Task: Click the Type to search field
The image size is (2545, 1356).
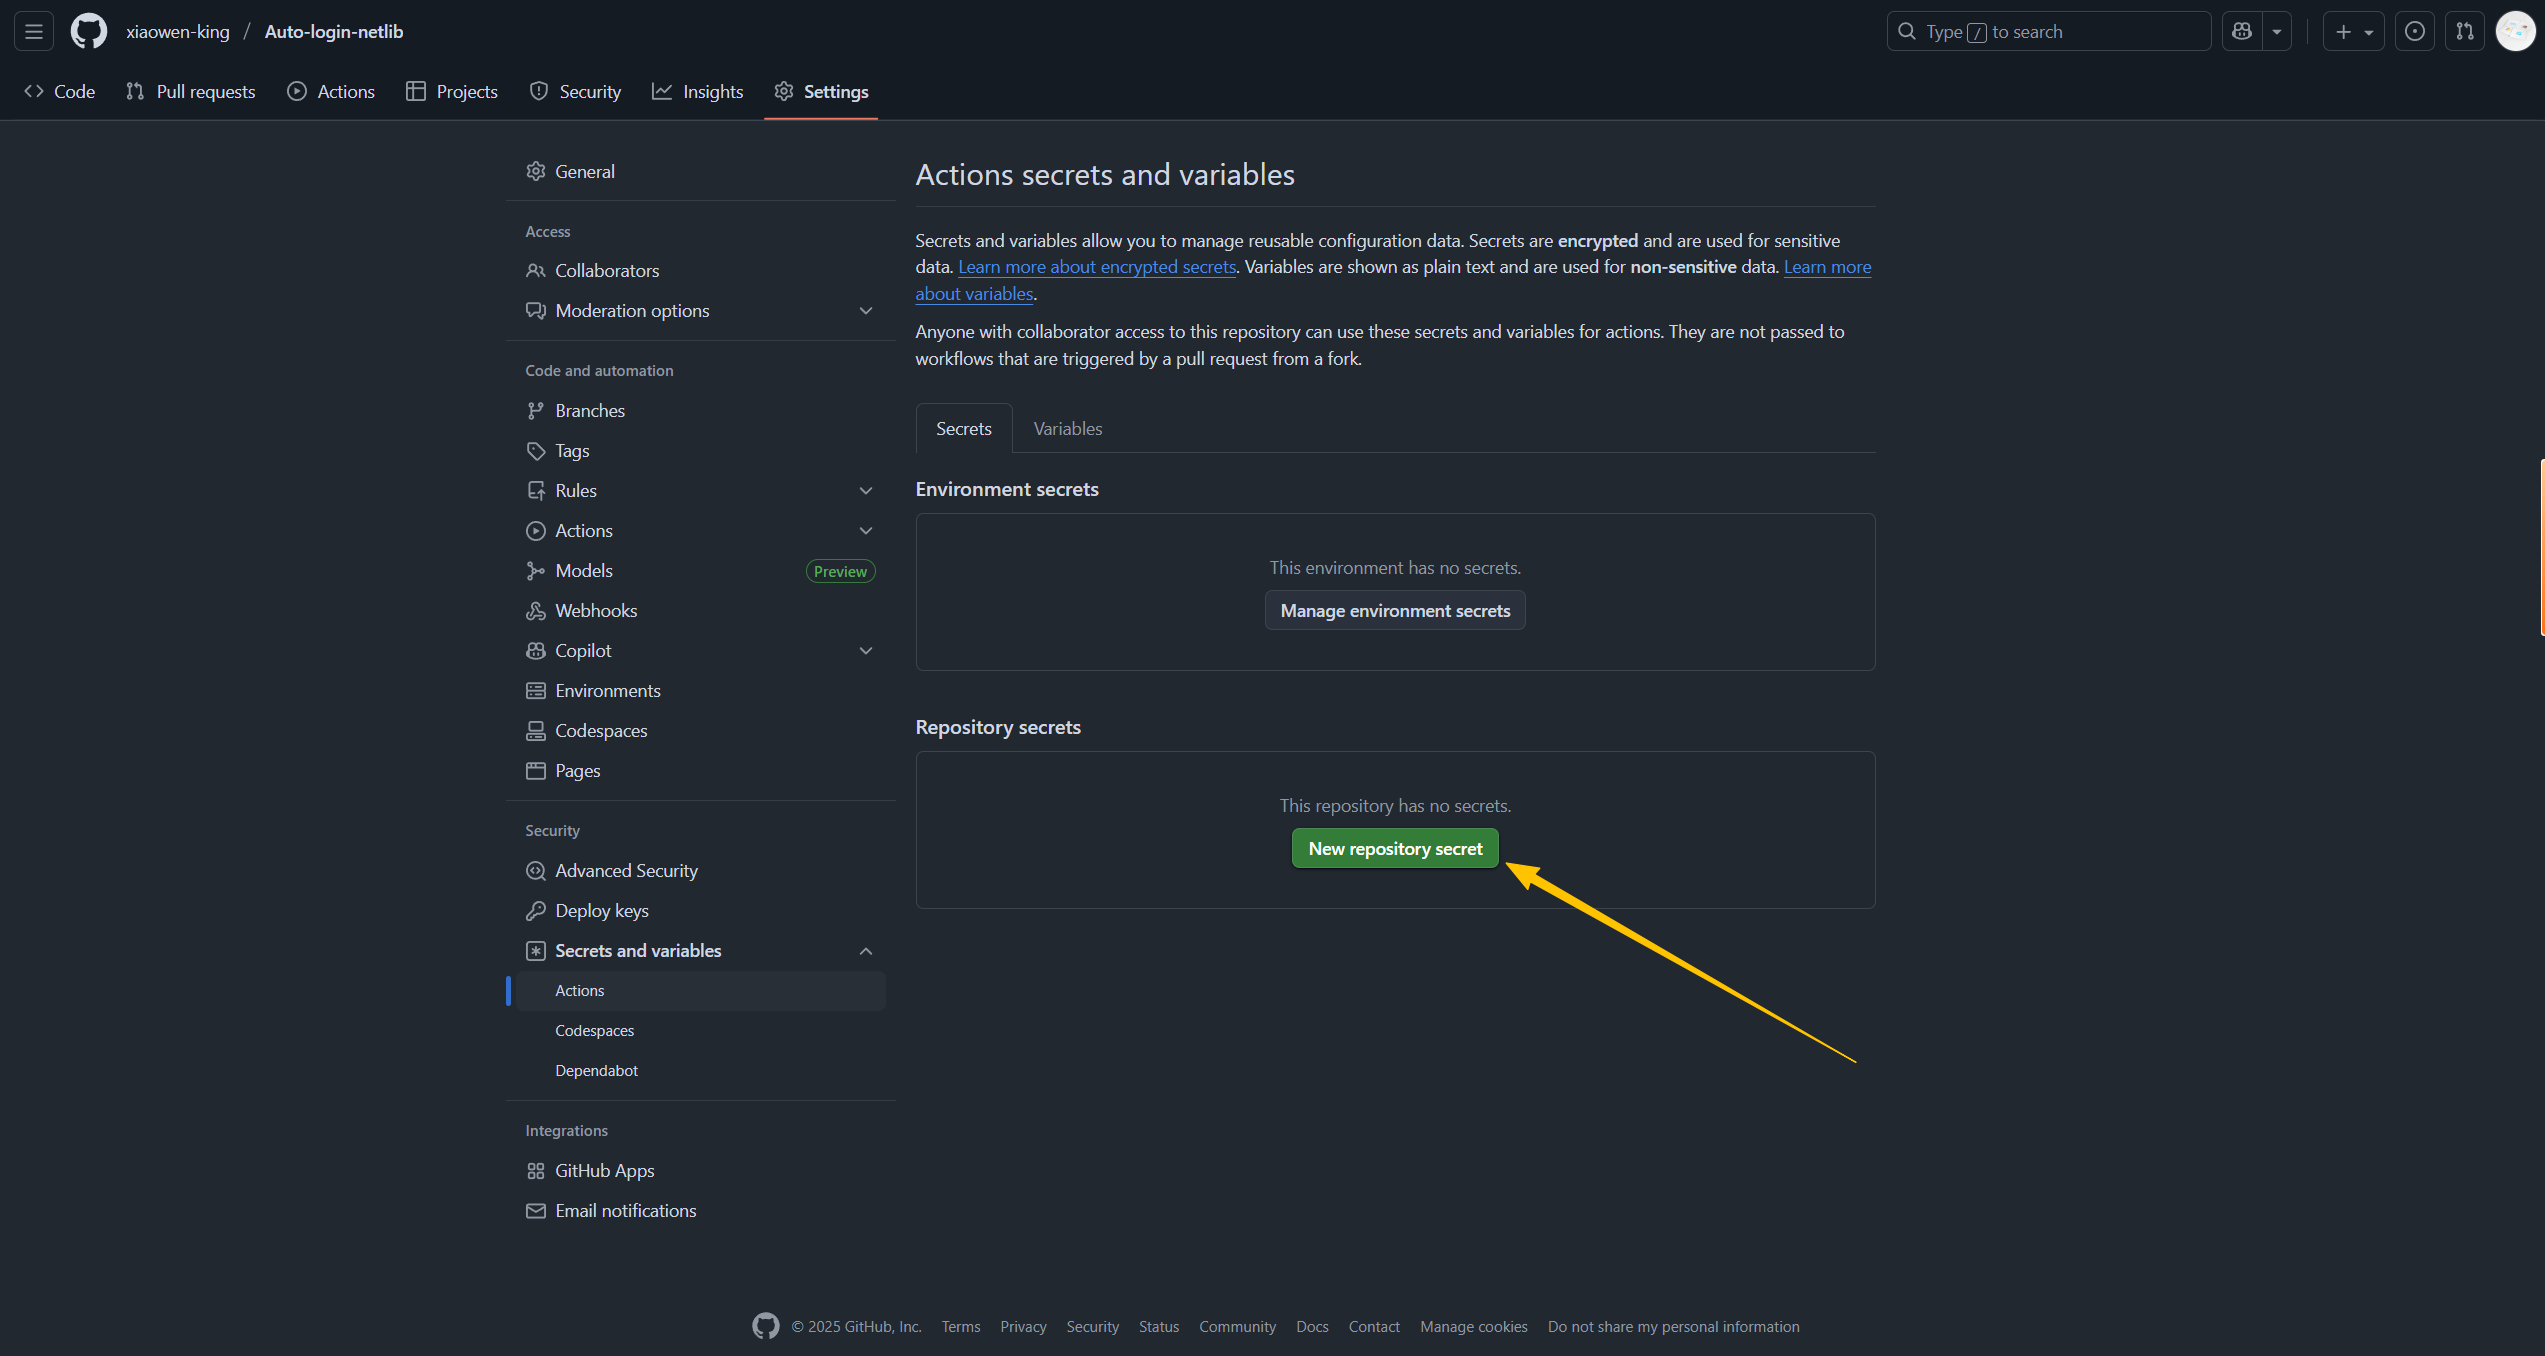Action: click(2047, 32)
